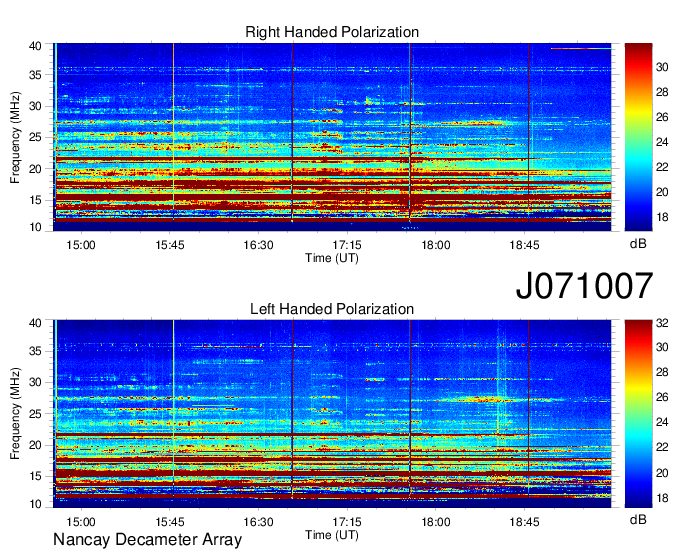
Task: Click the 17:15 time tick of Left Handed plot
Action: click(x=347, y=522)
